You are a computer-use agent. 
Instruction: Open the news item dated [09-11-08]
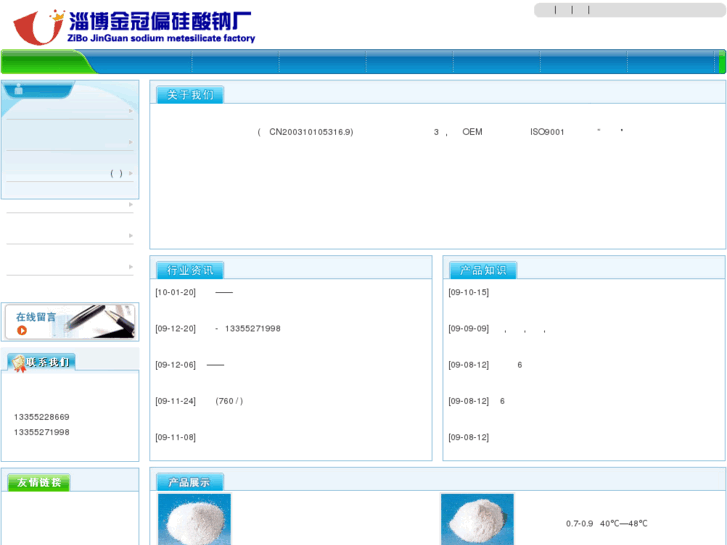tap(176, 437)
